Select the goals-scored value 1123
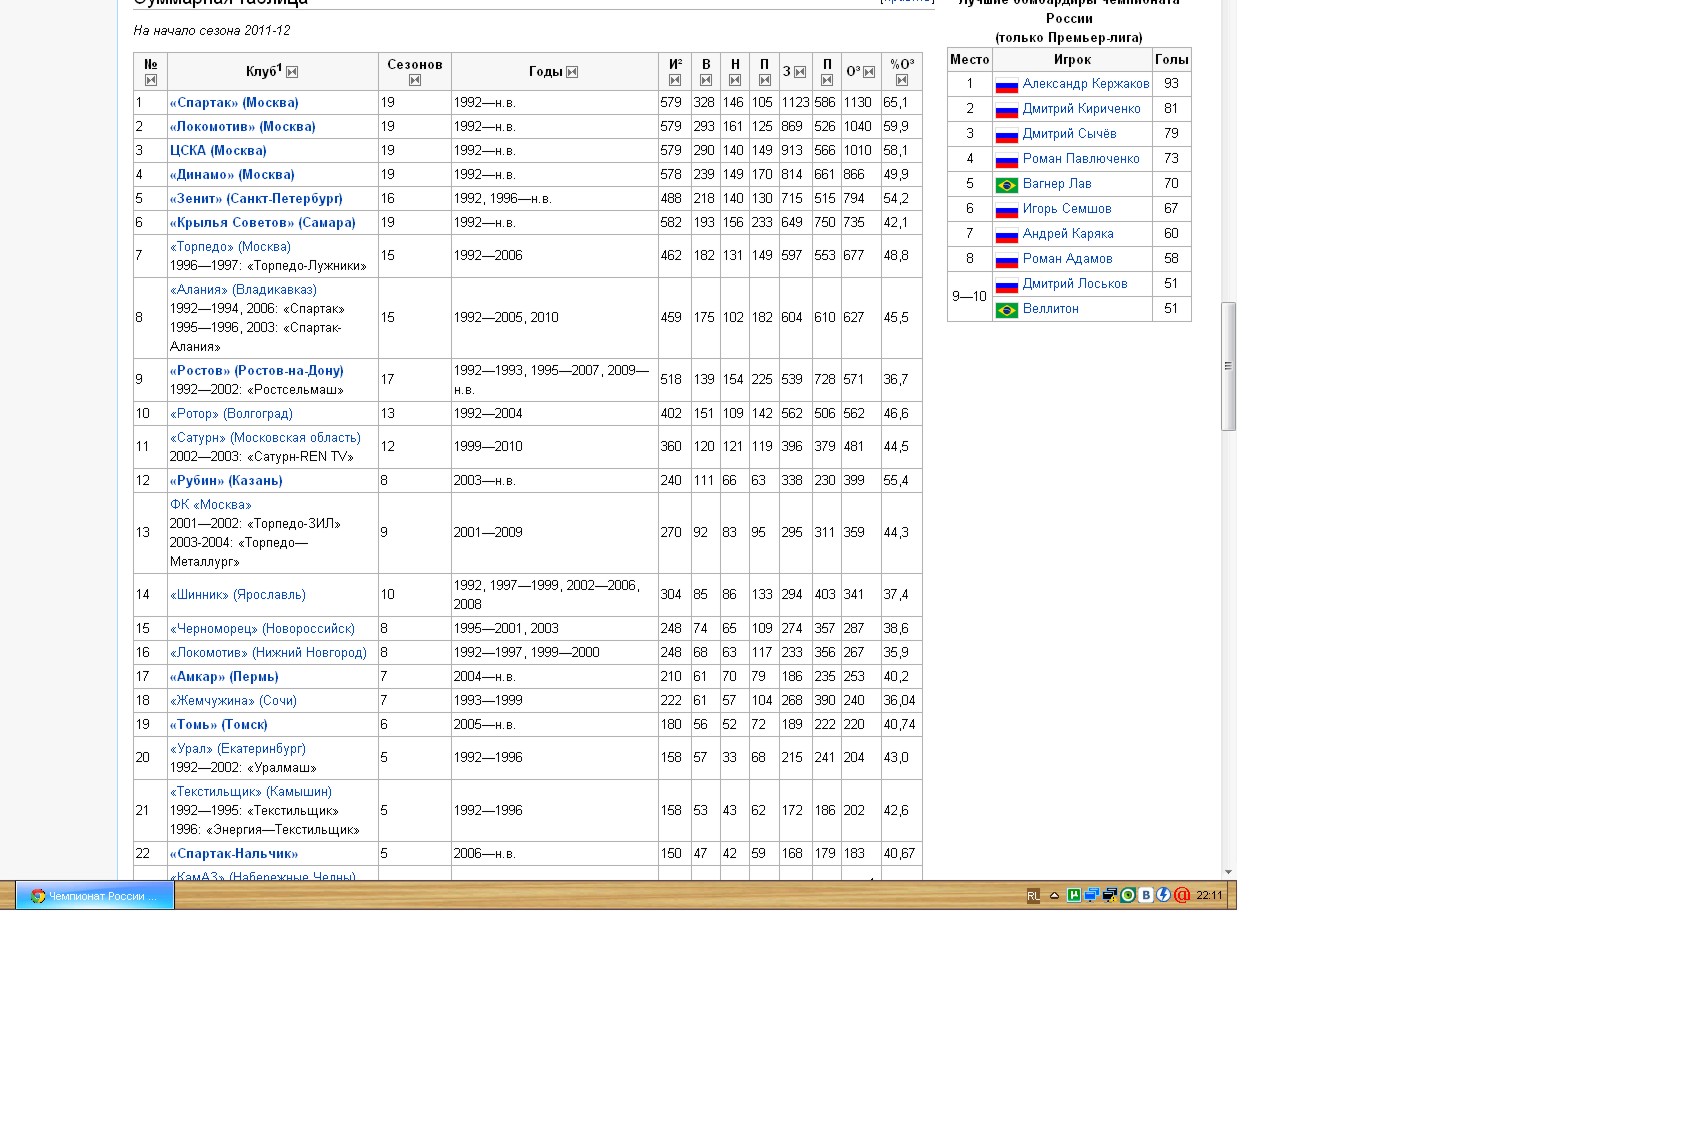 (795, 102)
